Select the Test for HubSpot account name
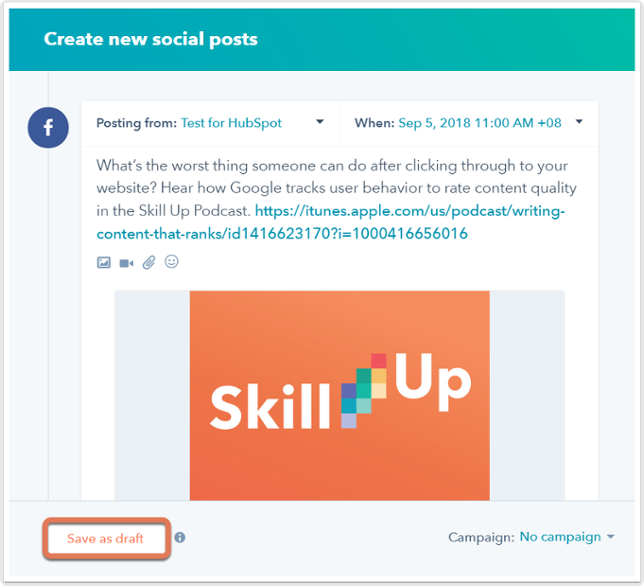 coord(231,123)
